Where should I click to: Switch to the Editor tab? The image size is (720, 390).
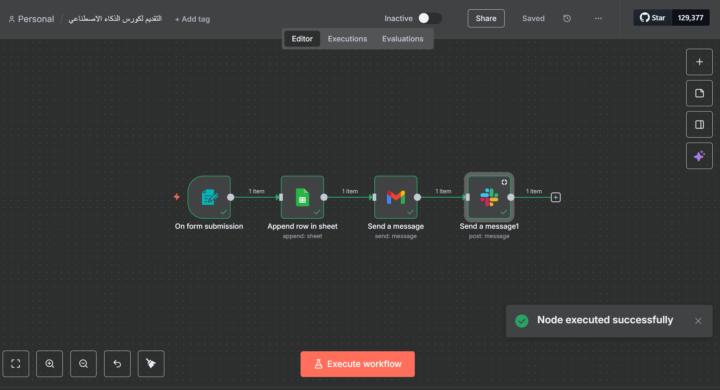pos(302,39)
